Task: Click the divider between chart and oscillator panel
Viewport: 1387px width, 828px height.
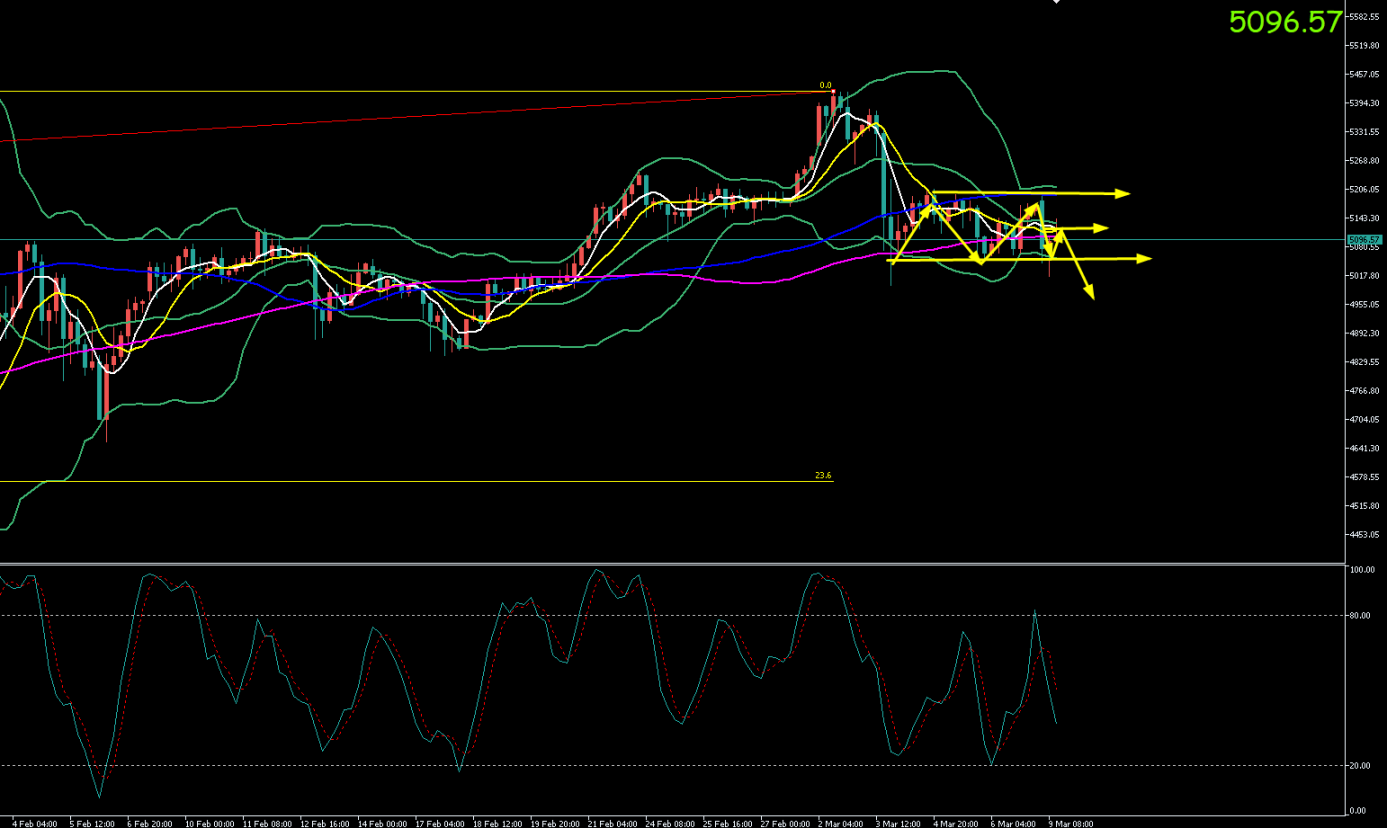Action: pos(670,565)
